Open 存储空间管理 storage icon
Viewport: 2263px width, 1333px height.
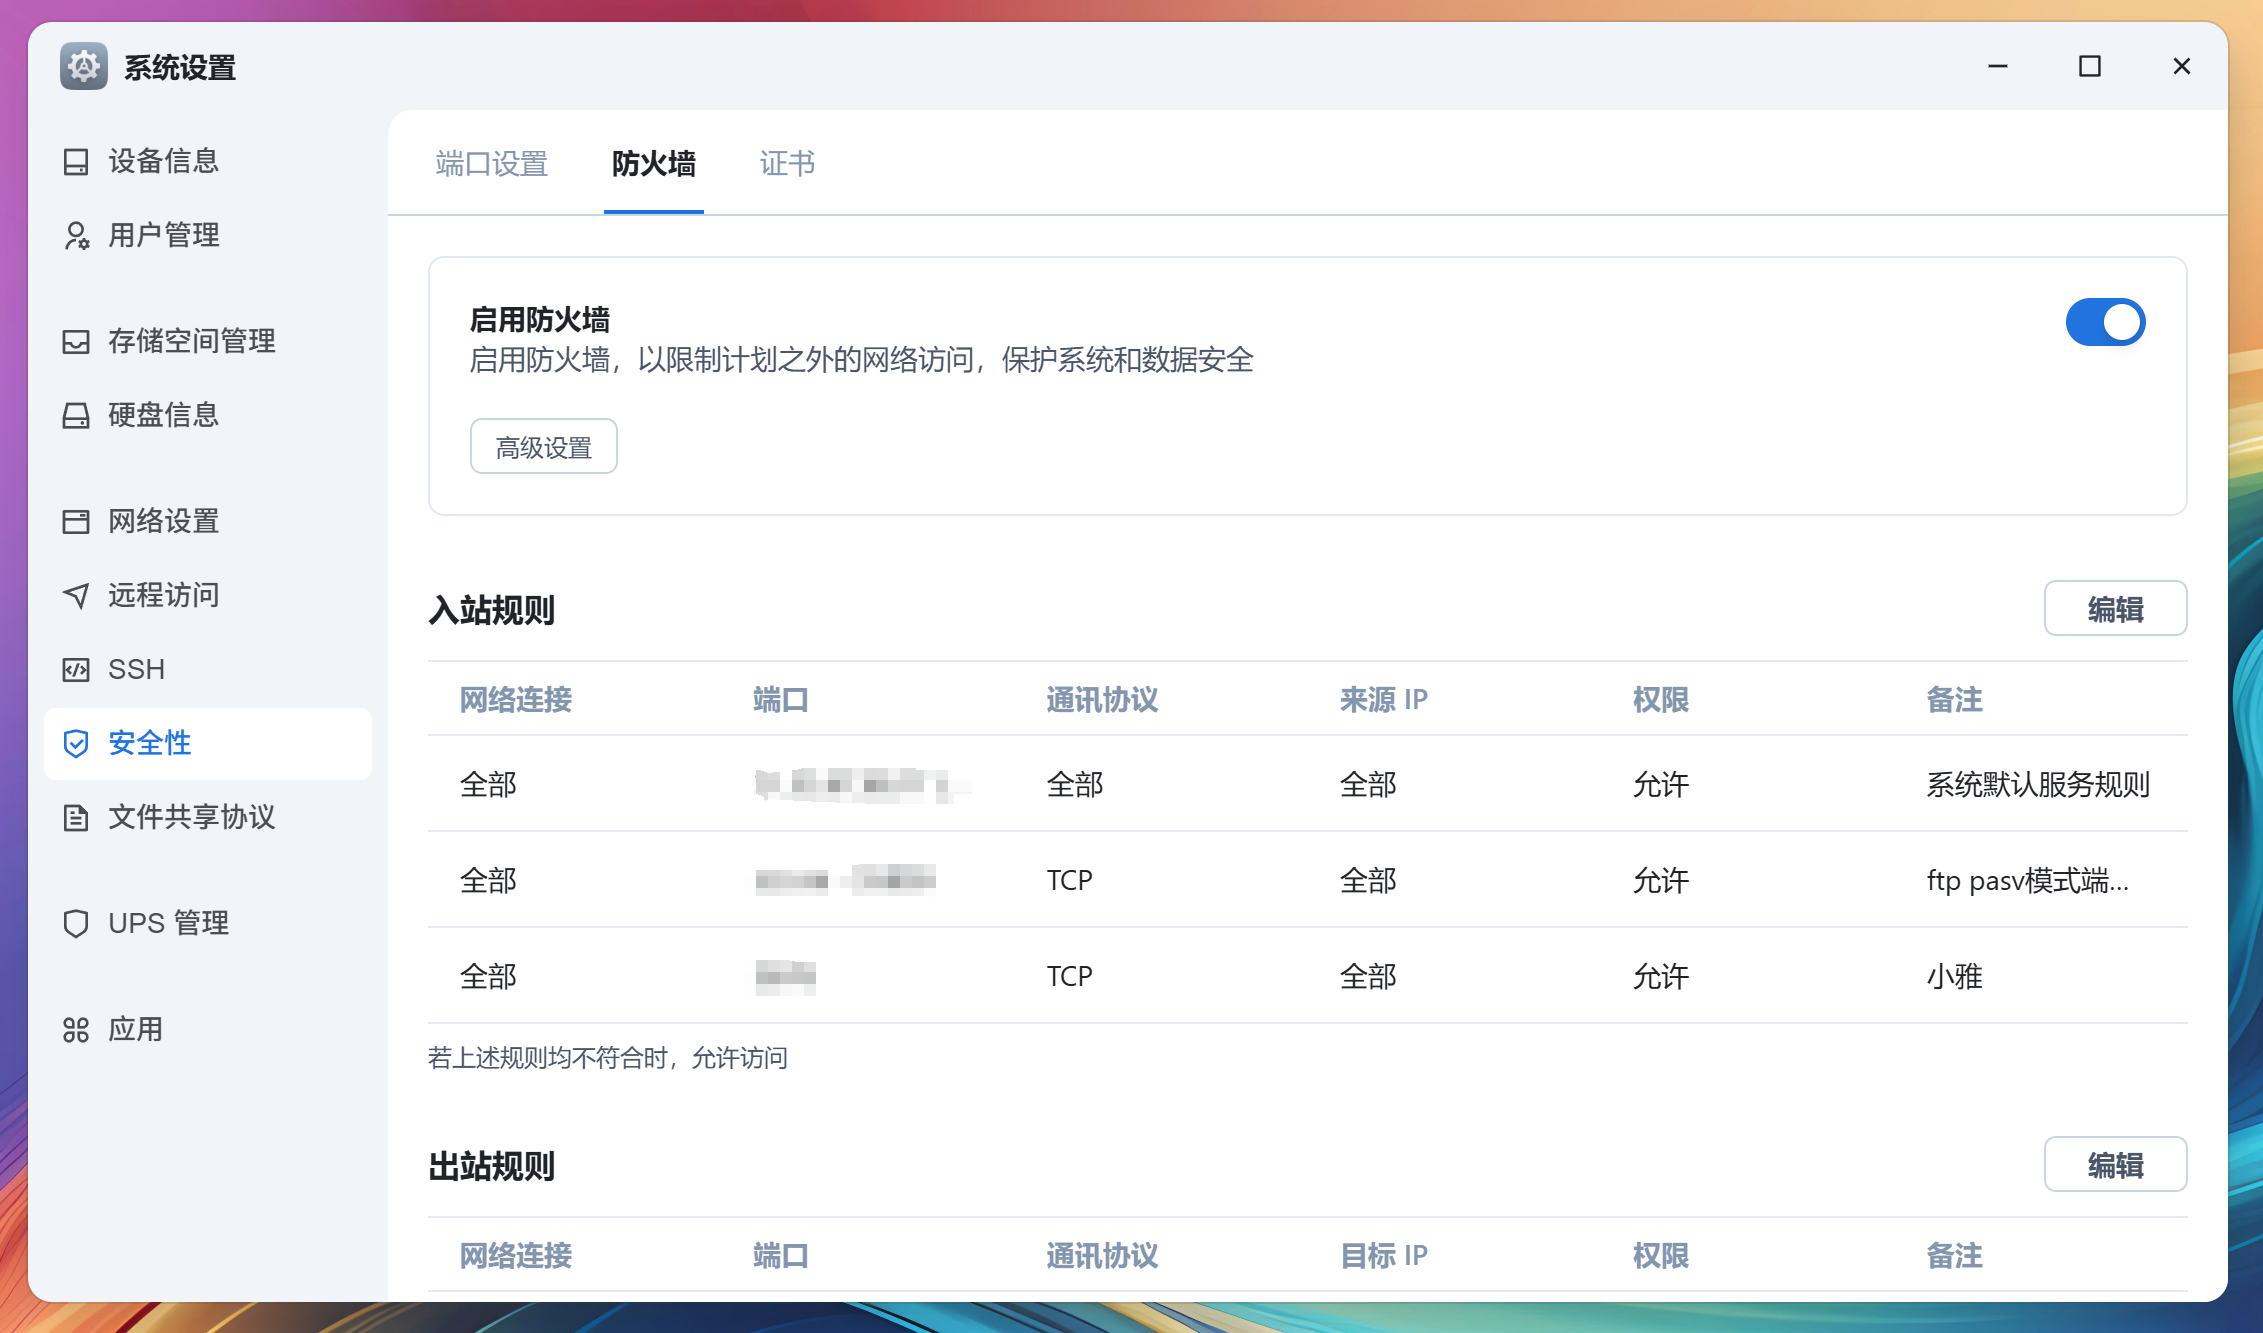coord(76,341)
